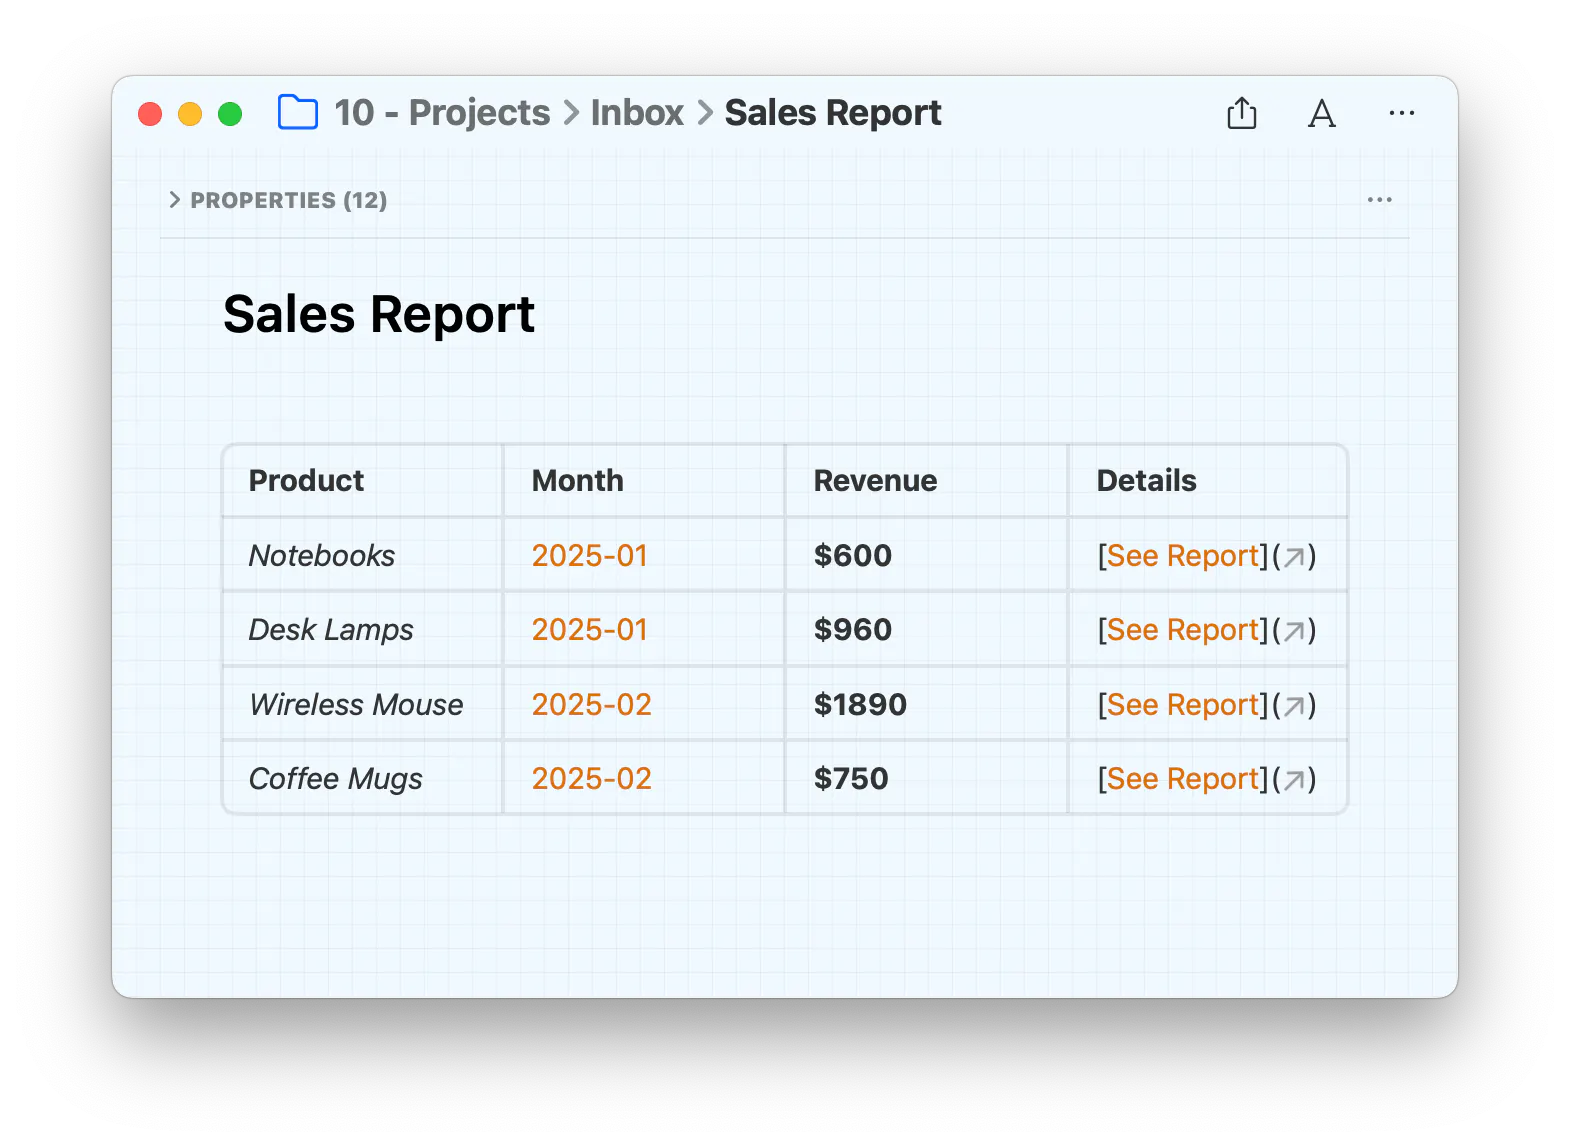Click the Revenue column header
Image resolution: width=1570 pixels, height=1146 pixels.
click(875, 481)
